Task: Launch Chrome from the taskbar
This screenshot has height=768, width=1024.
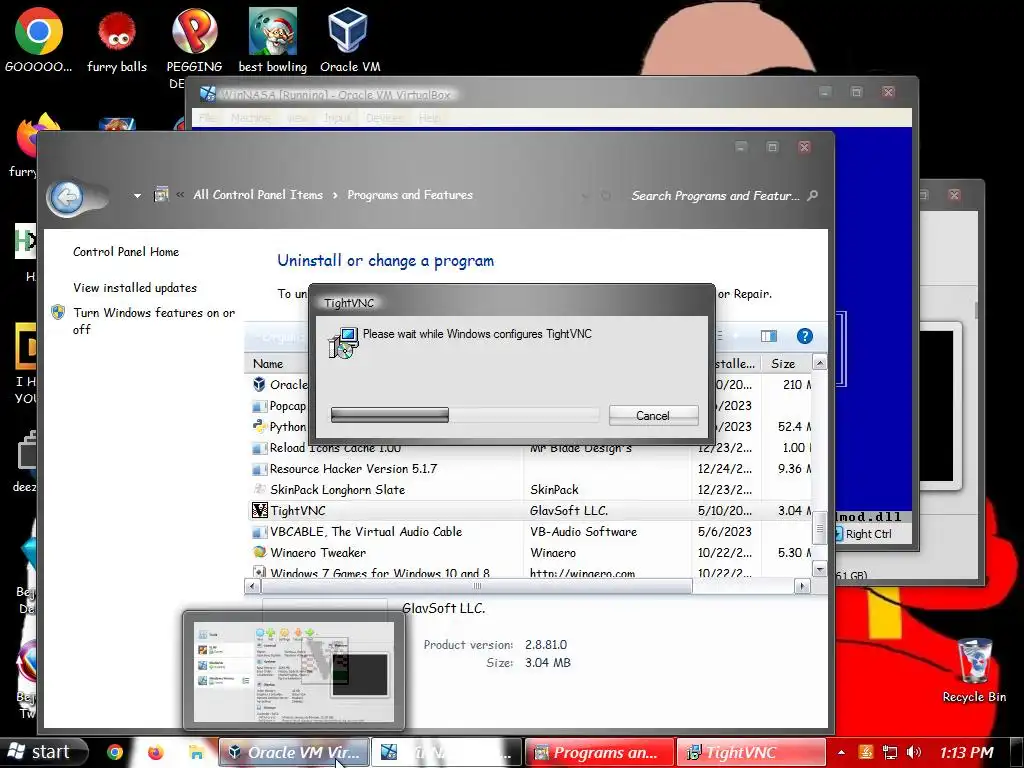Action: pos(115,752)
